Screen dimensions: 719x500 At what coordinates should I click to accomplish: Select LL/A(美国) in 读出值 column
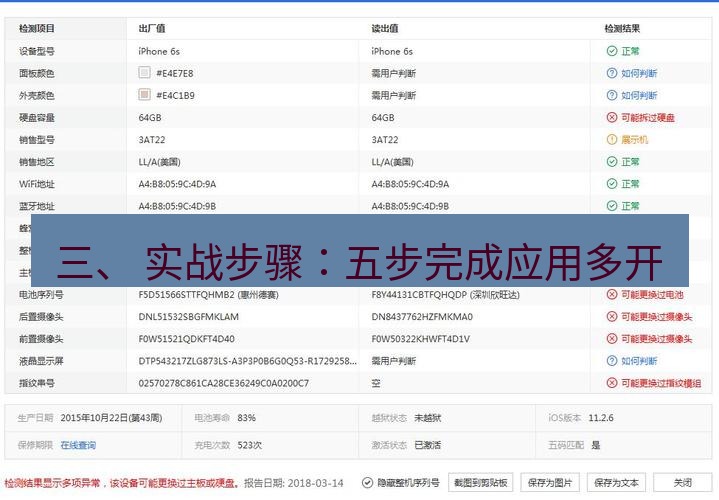[x=393, y=162]
